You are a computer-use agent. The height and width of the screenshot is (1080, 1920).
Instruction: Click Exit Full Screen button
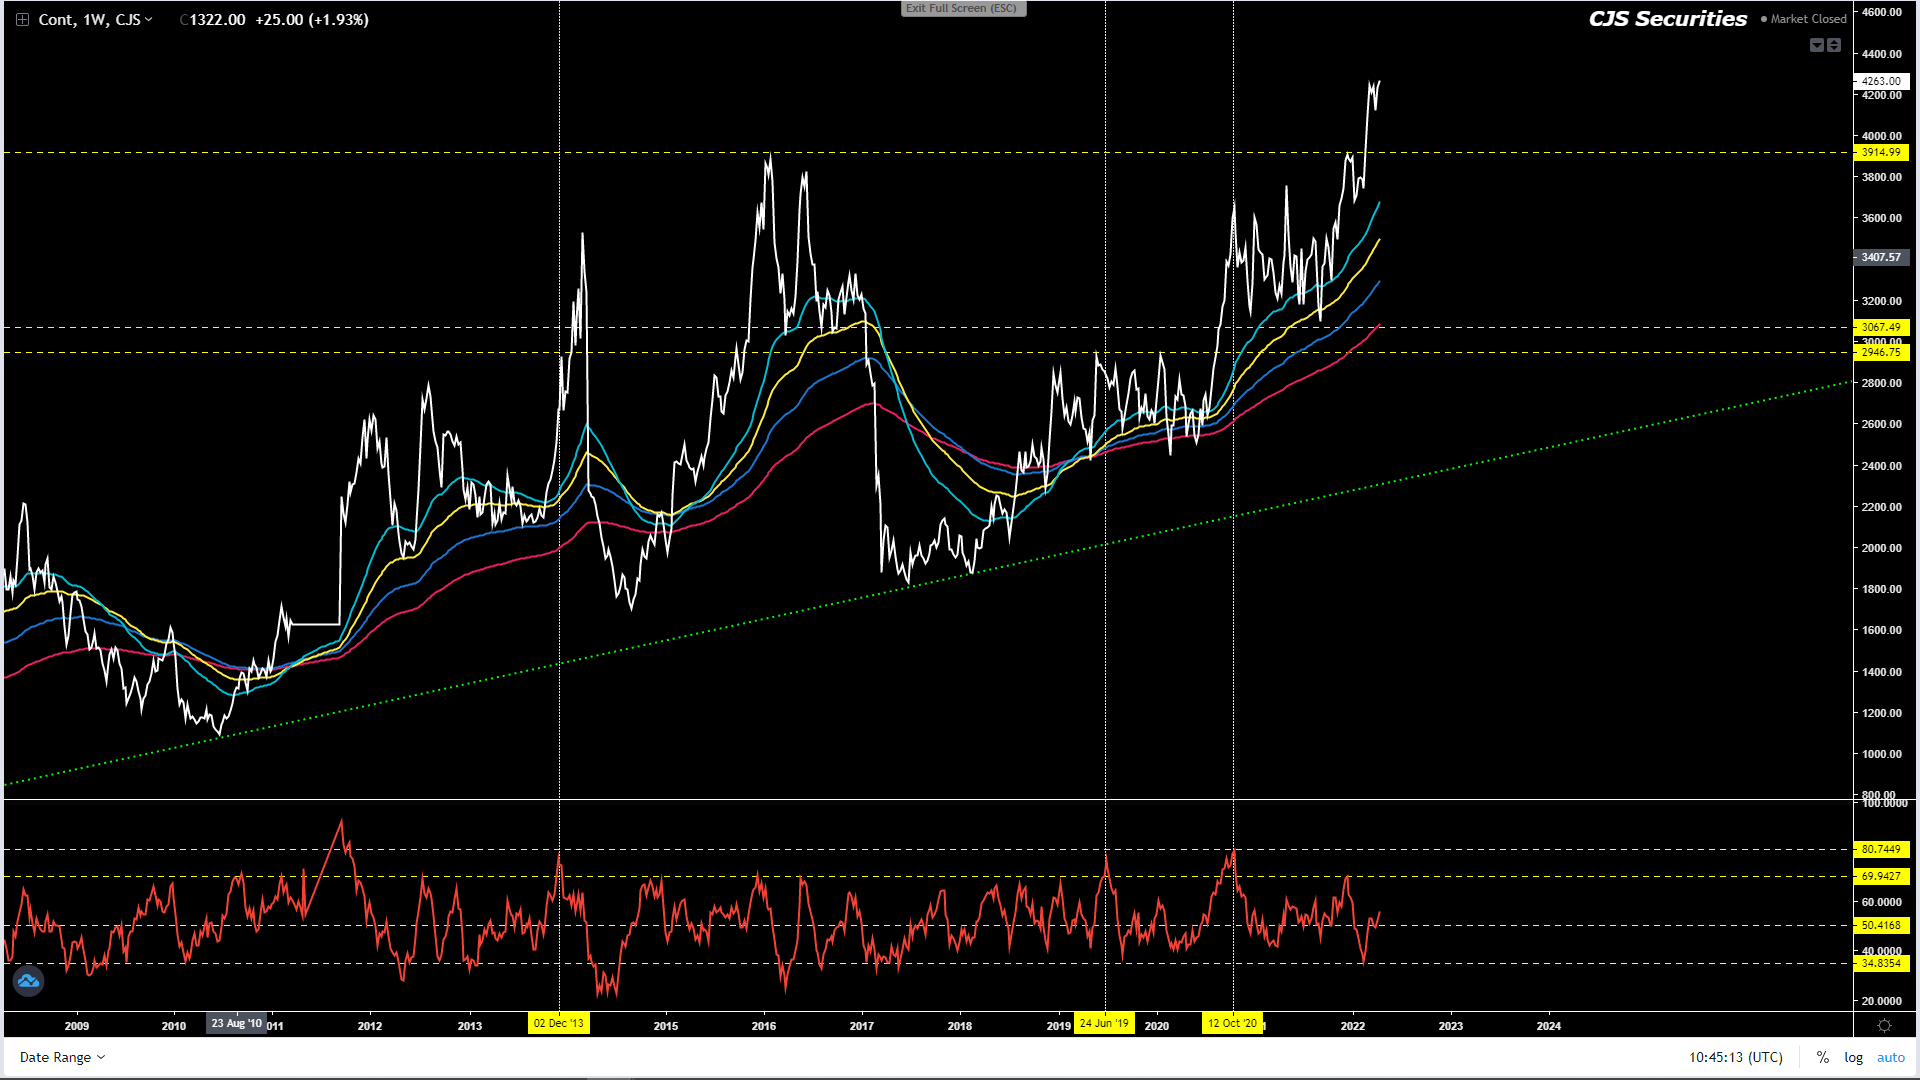962,8
